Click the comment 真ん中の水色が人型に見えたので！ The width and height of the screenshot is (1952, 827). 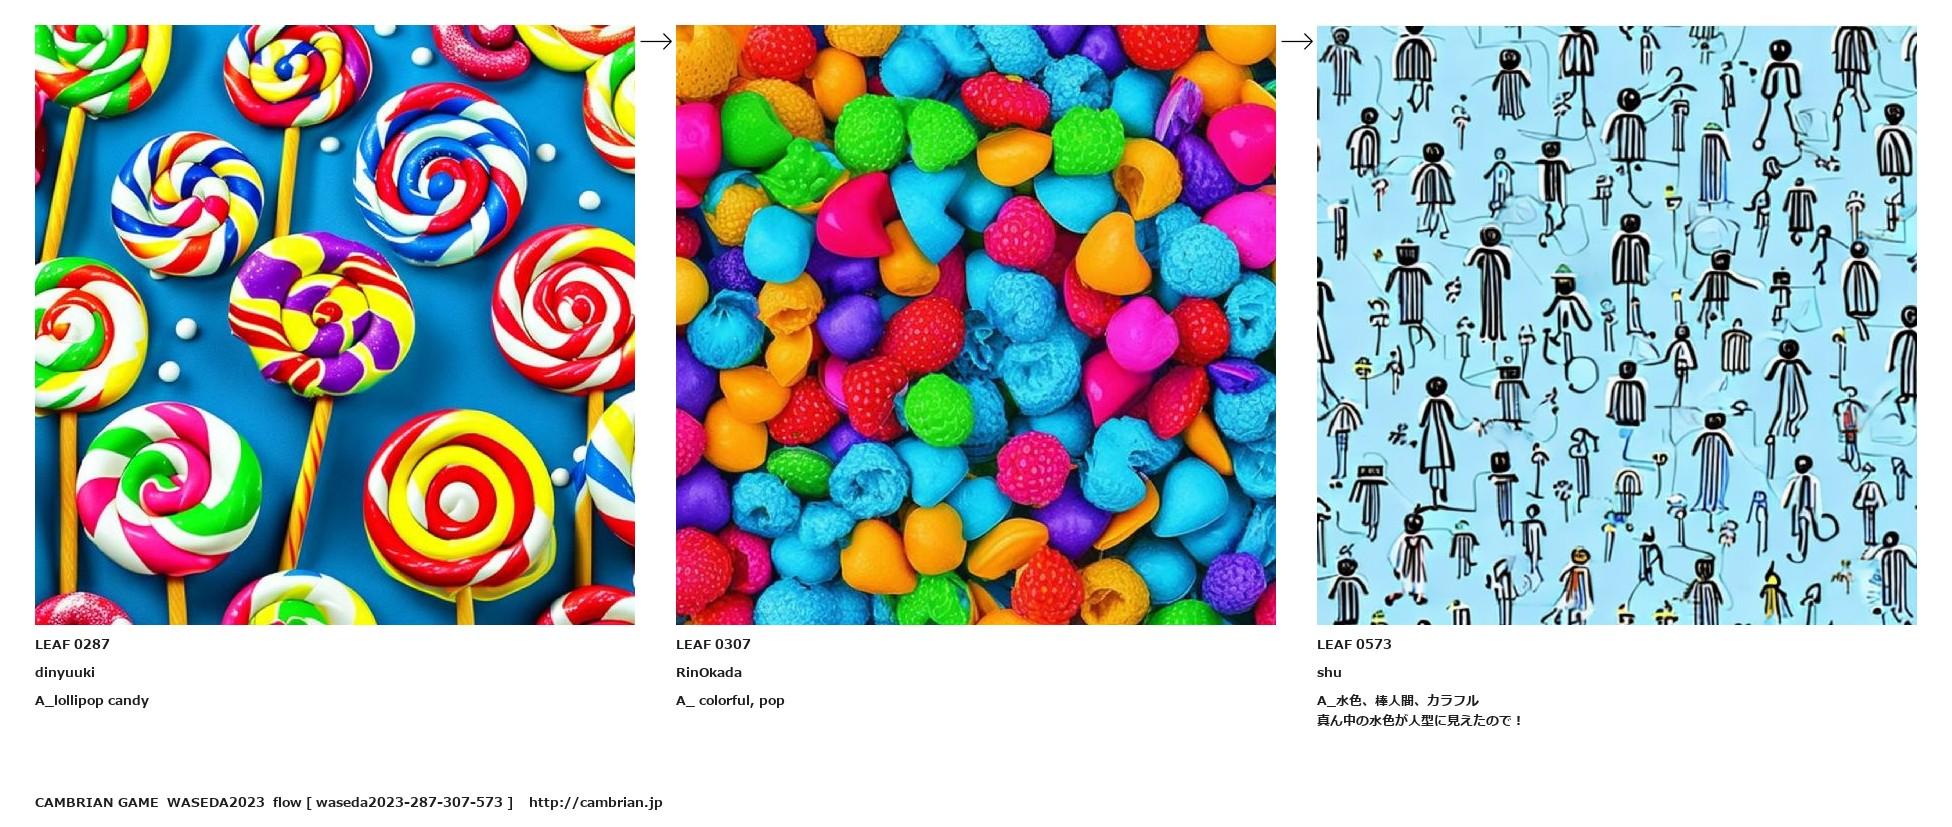tap(1420, 720)
